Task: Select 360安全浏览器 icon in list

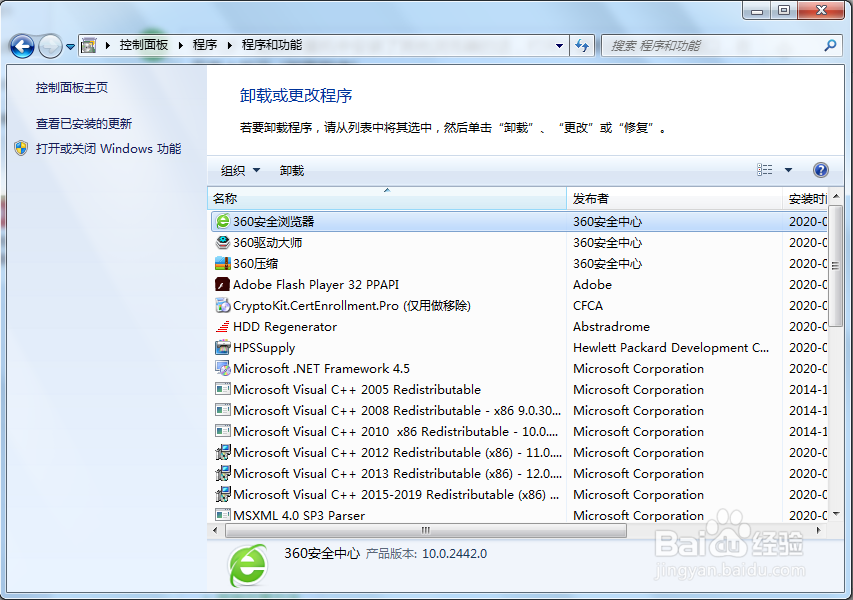Action: (x=222, y=221)
